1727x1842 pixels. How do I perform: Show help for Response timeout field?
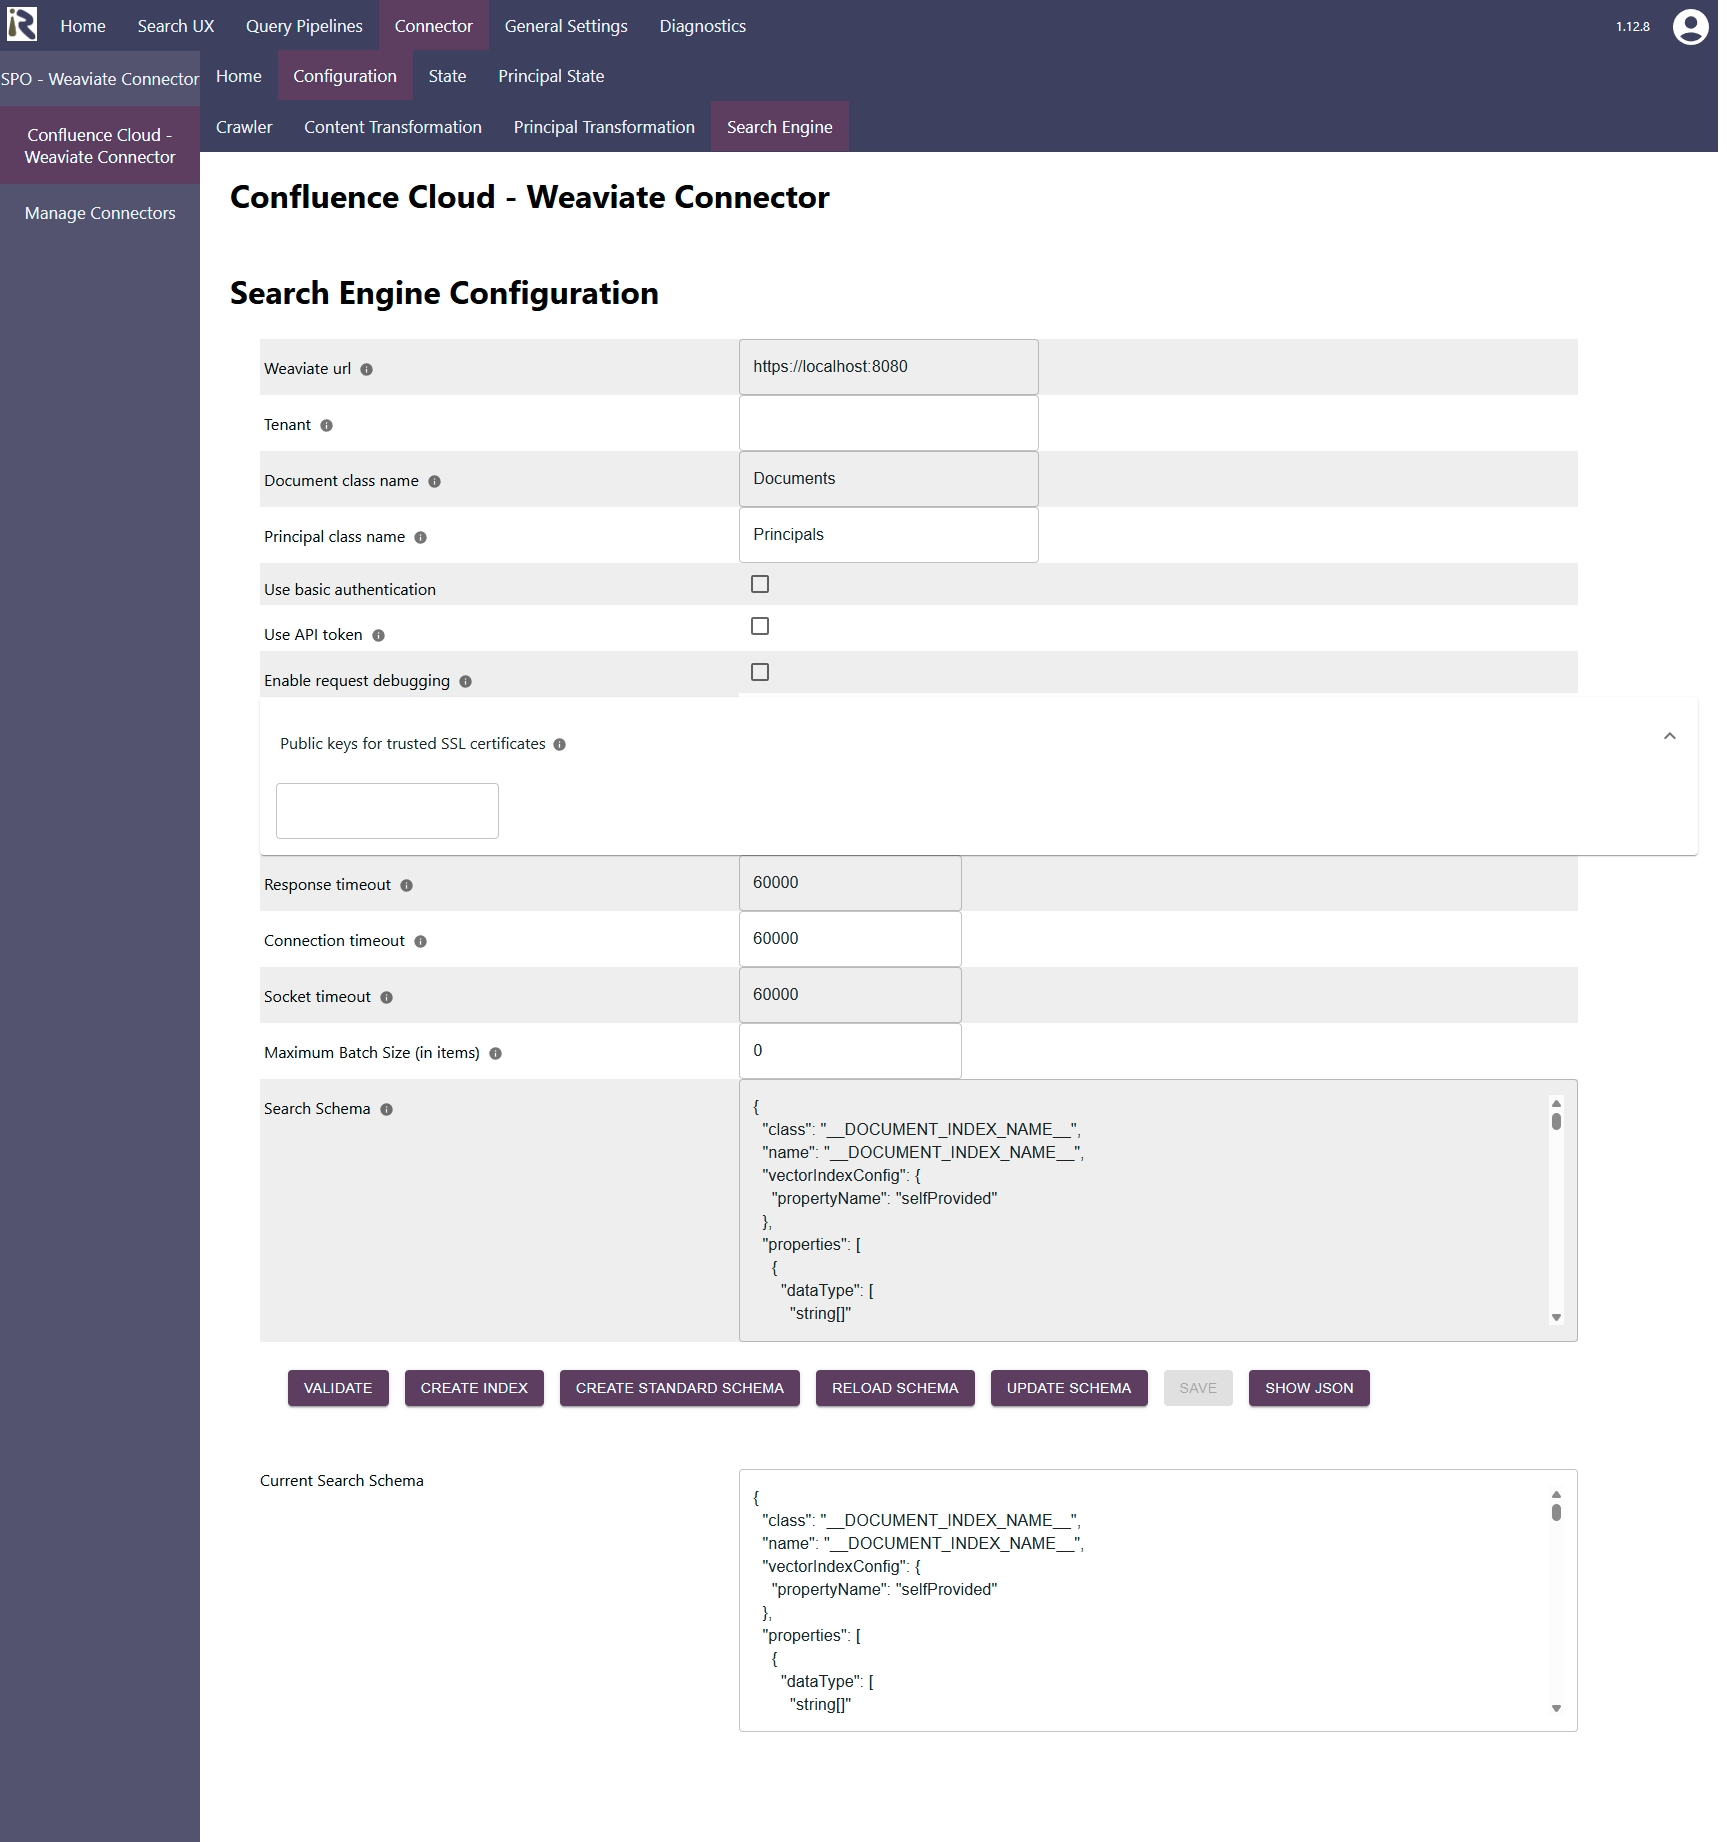tap(407, 886)
